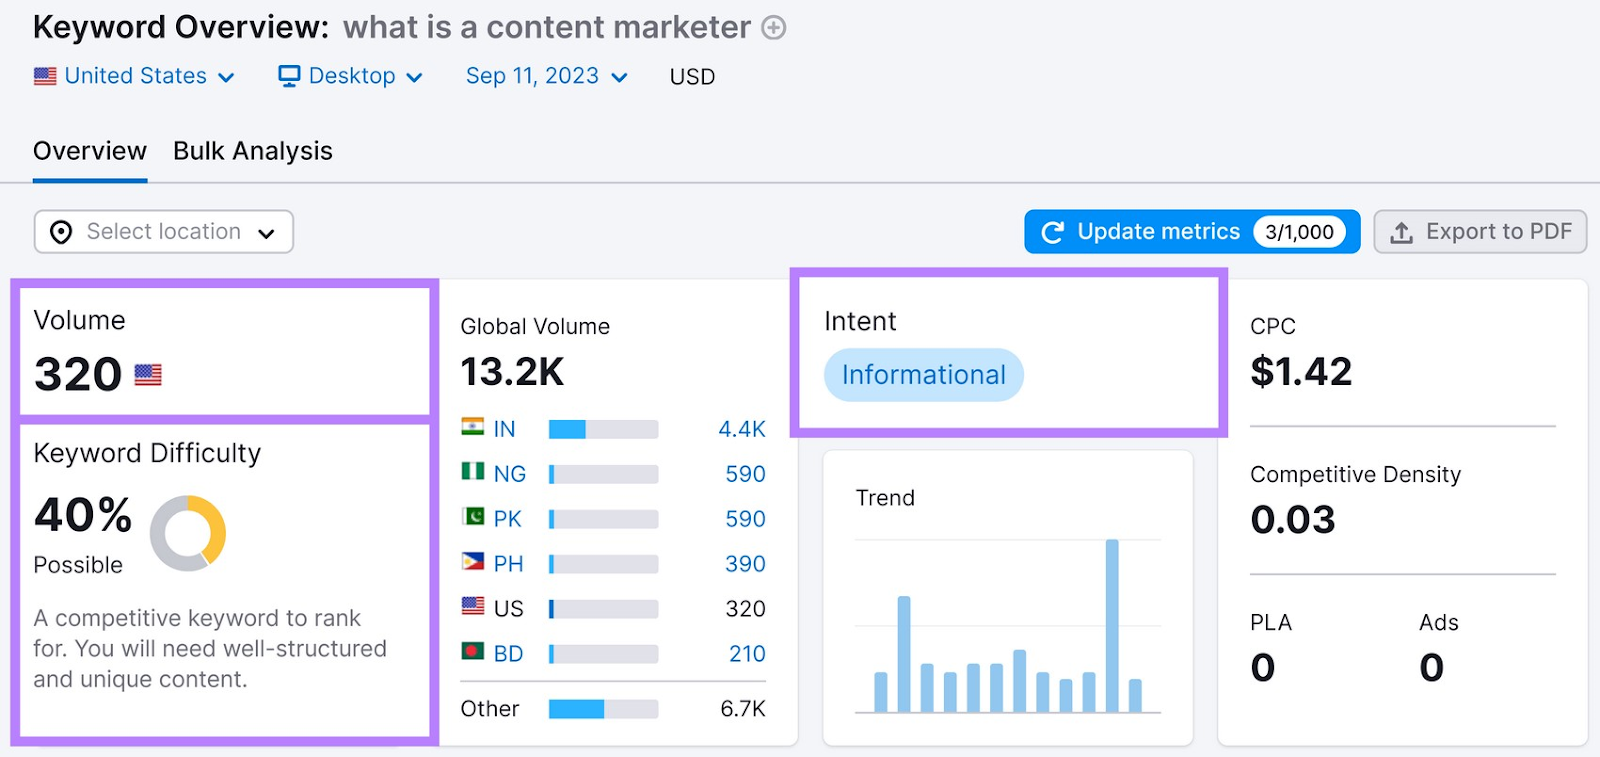Expand the Sep 11, 2023 date dropdown
This screenshot has height=757, width=1600.
point(546,75)
